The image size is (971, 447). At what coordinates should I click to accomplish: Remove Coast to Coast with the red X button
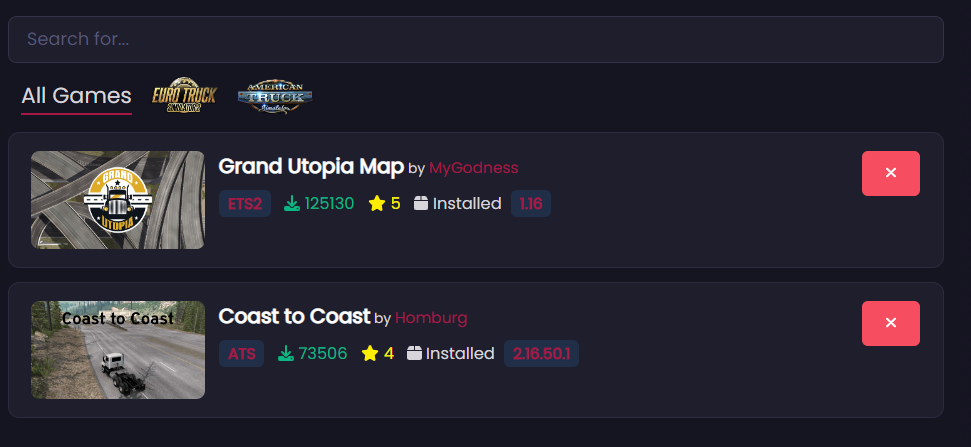[890, 323]
